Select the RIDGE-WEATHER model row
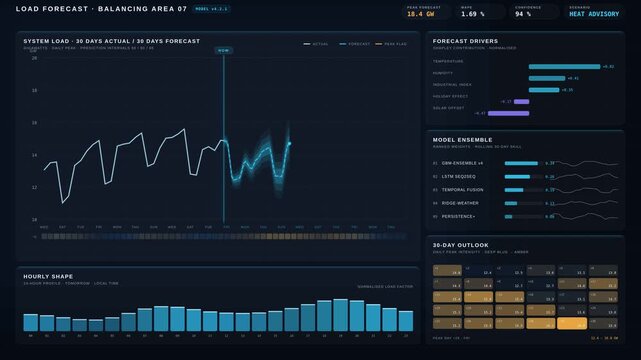Viewport: 641px width, 360px height. [525, 203]
